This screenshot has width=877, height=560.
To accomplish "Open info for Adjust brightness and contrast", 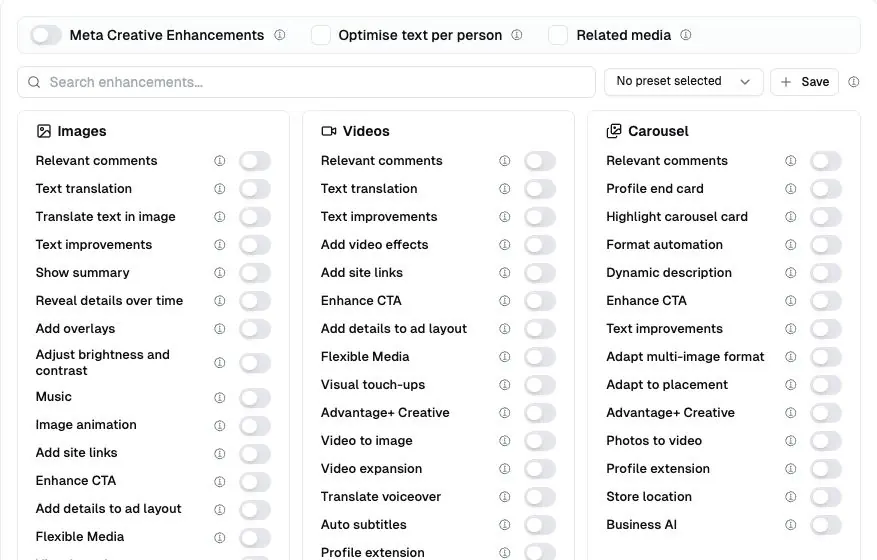I will click(x=220, y=363).
